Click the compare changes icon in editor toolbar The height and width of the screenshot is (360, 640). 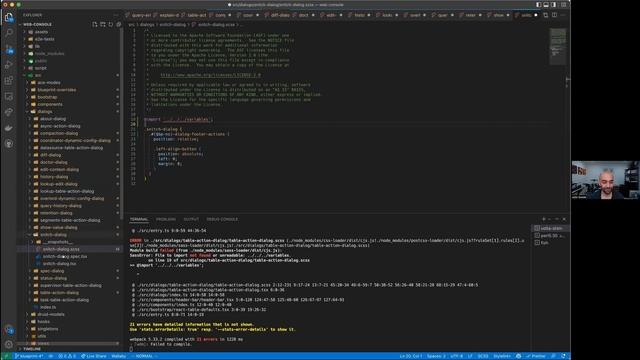click(546, 15)
